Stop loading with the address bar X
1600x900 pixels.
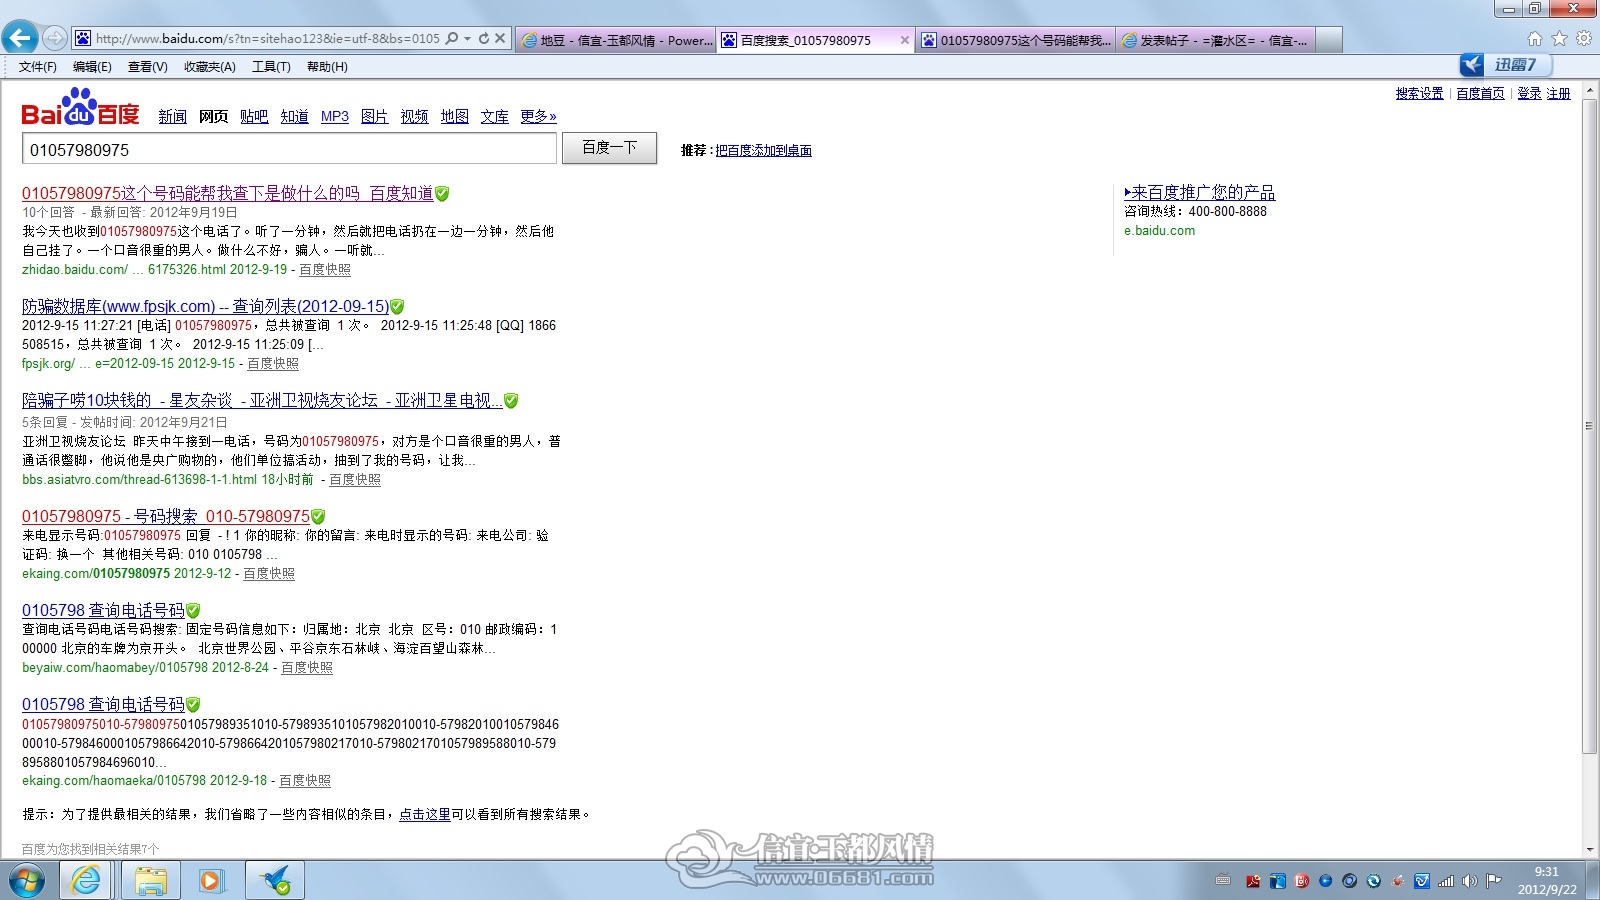[500, 38]
